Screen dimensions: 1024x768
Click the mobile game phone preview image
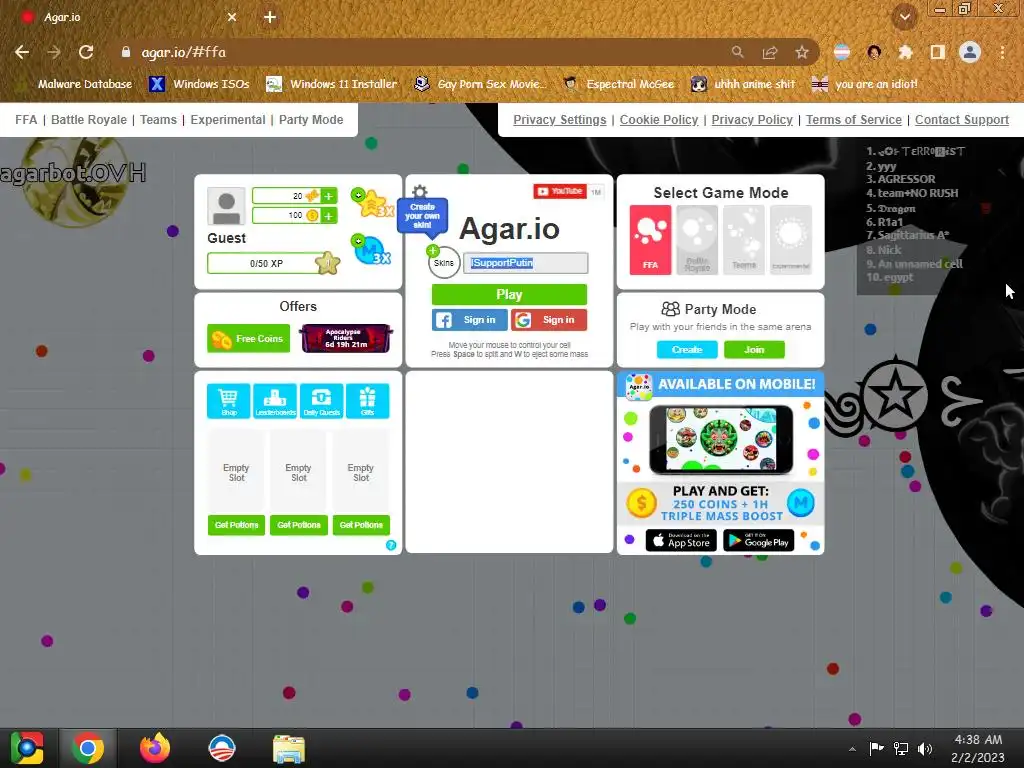click(x=721, y=439)
